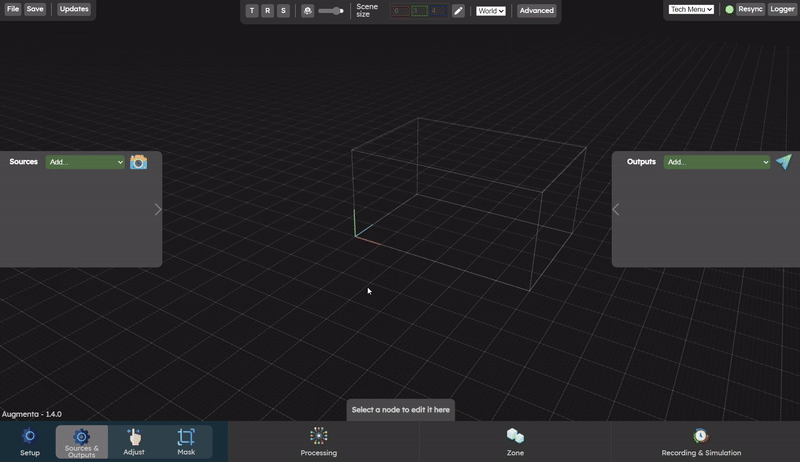Open the Setup tab
800x462 pixels.
coord(30,442)
